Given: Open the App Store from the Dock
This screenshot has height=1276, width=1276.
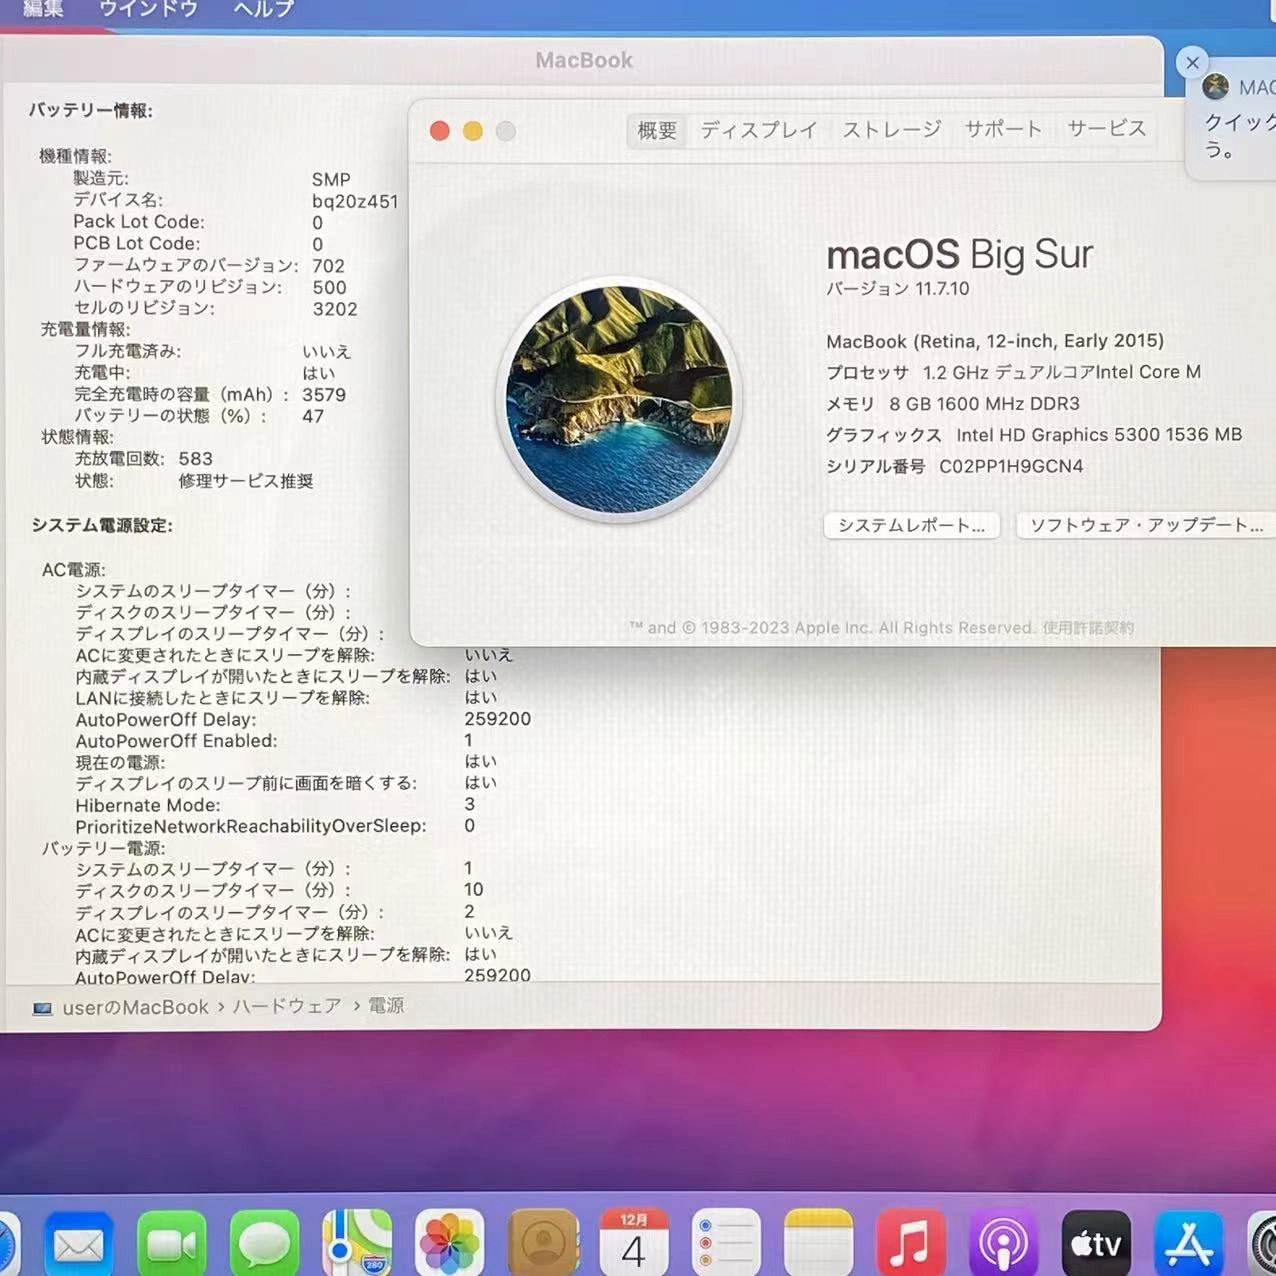Looking at the screenshot, I should tap(1188, 1243).
